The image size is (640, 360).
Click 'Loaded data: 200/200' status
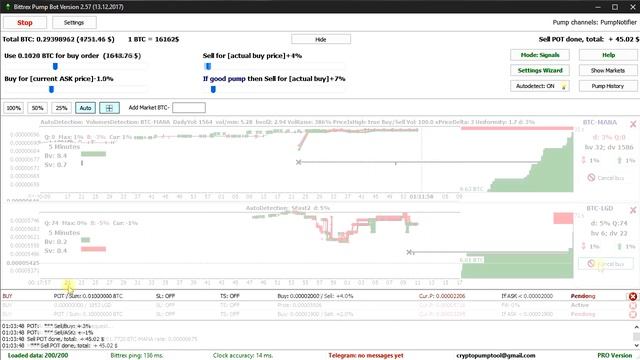coord(38,356)
